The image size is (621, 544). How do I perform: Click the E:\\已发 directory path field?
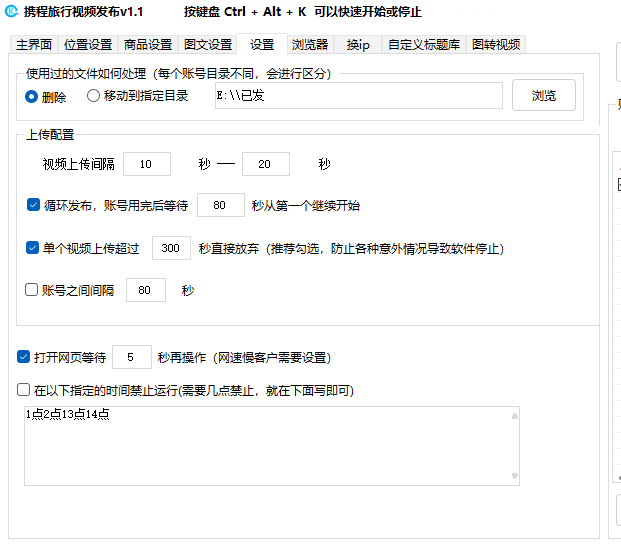359,95
